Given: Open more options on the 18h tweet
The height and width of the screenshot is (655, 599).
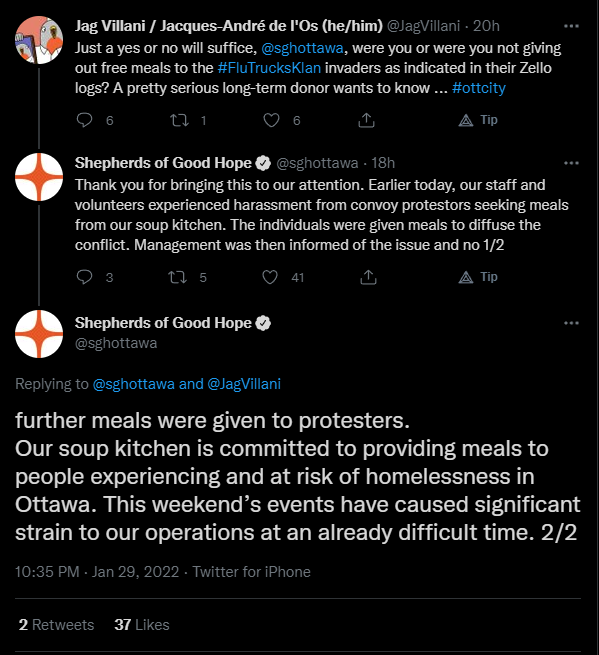Looking at the screenshot, I should [571, 163].
